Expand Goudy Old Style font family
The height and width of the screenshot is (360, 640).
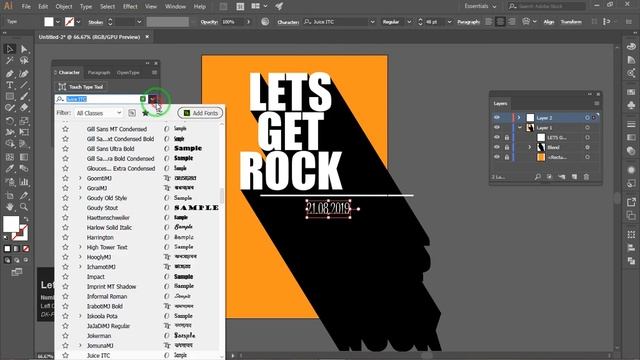(x=80, y=198)
